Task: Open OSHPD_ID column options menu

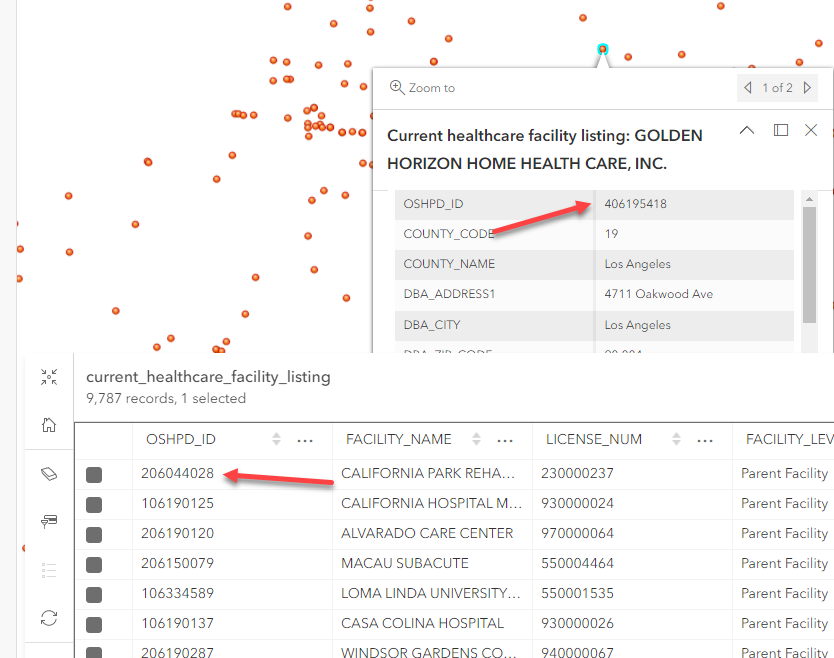Action: click(306, 440)
